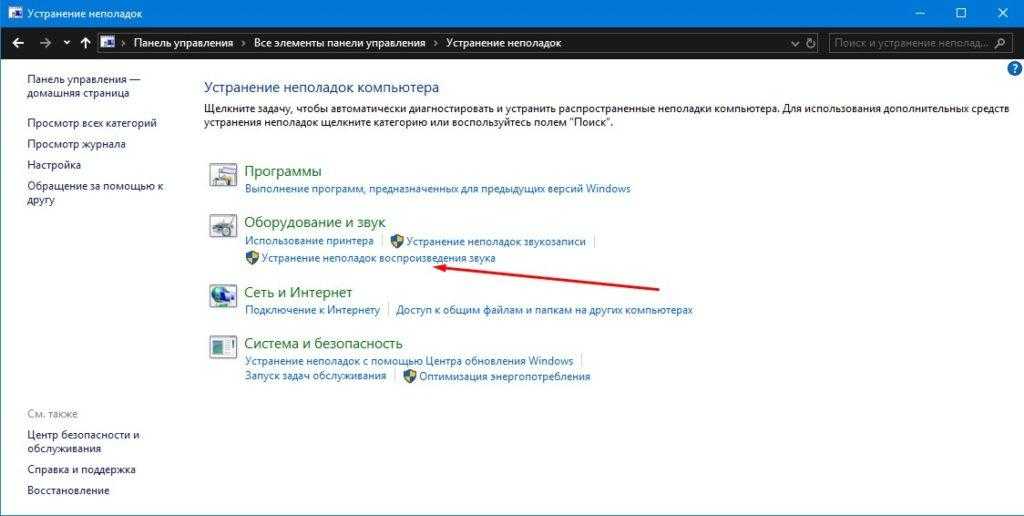The height and width of the screenshot is (516, 1024).
Task: Open the Сеть и Интернет heading
Action: [298, 292]
